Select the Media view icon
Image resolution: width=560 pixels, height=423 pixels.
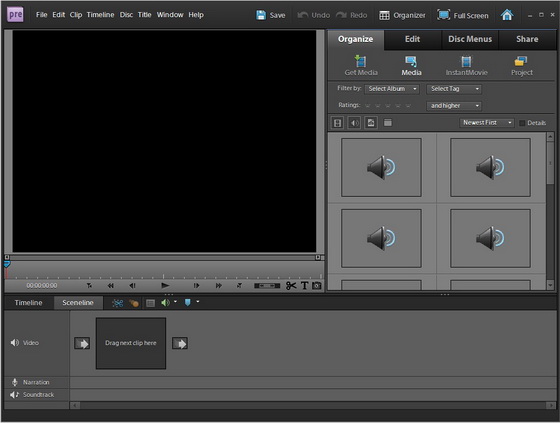coord(411,61)
